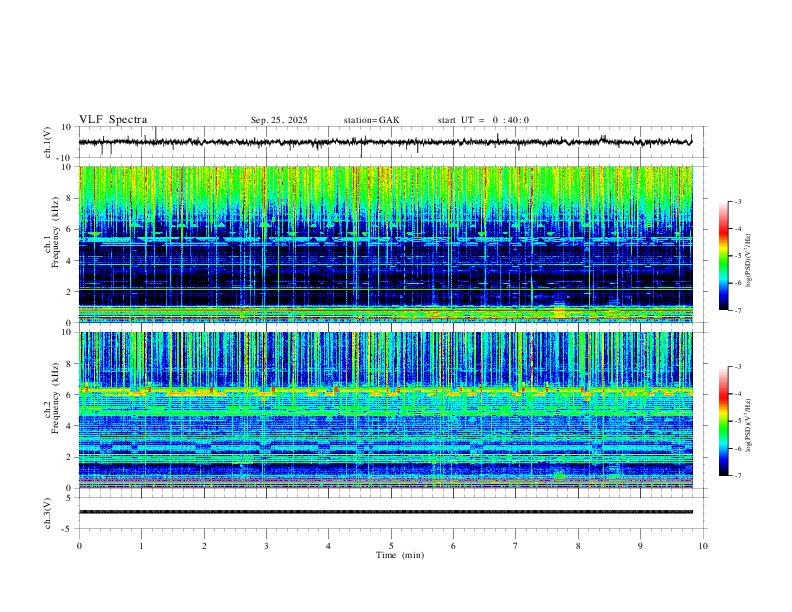Click the "8" kHz tick of ch.1 spectrogram
This screenshot has width=792, height=612.
tap(69, 198)
